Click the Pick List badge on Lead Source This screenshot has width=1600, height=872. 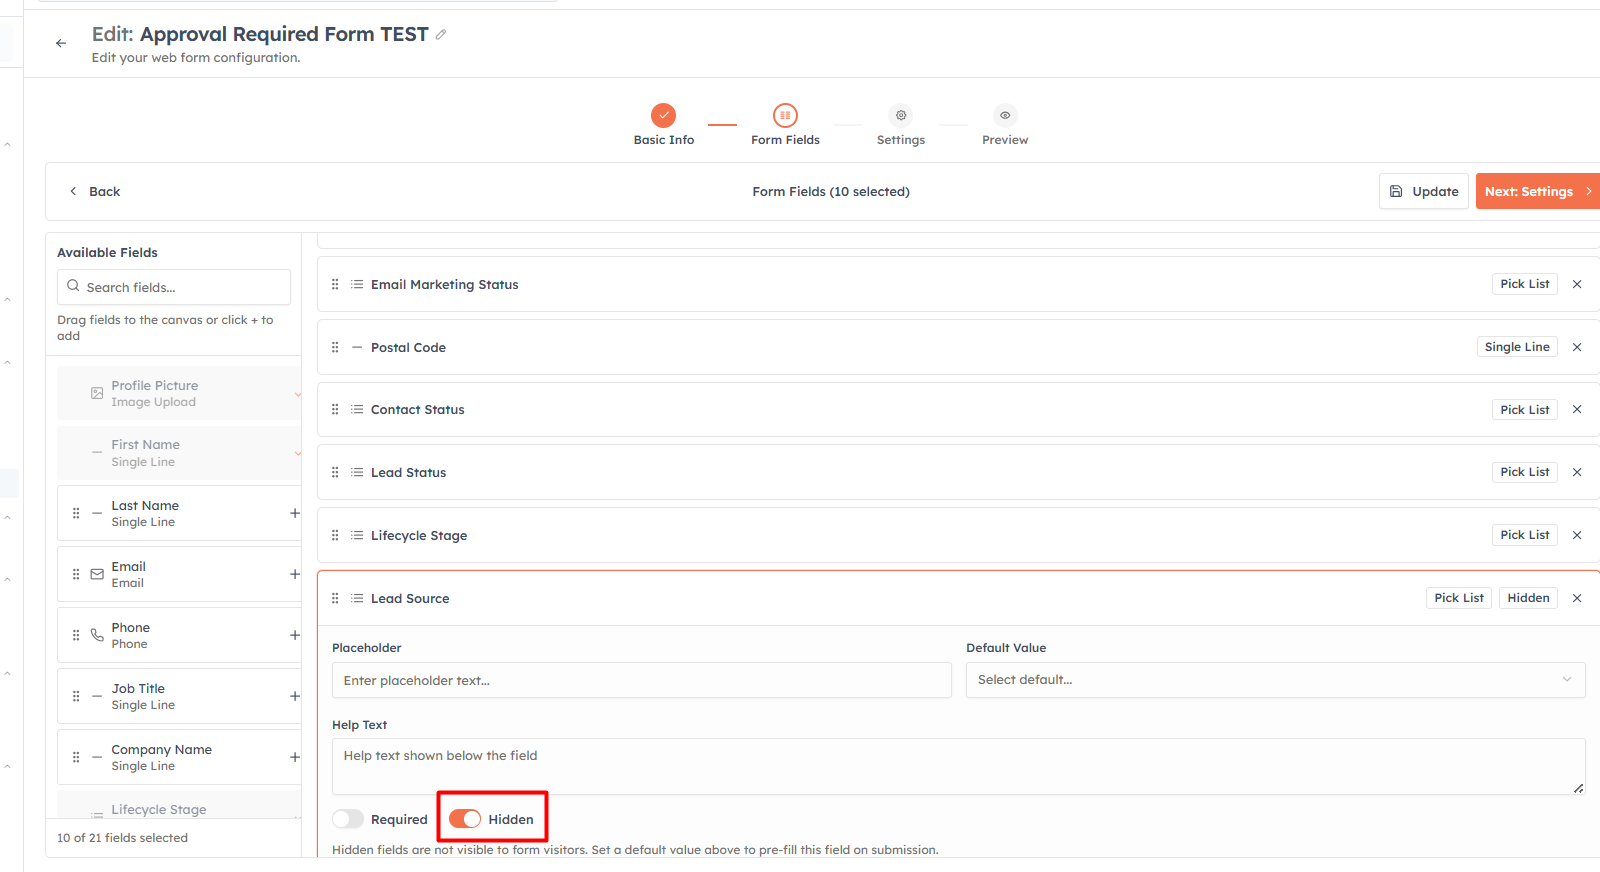click(x=1459, y=598)
